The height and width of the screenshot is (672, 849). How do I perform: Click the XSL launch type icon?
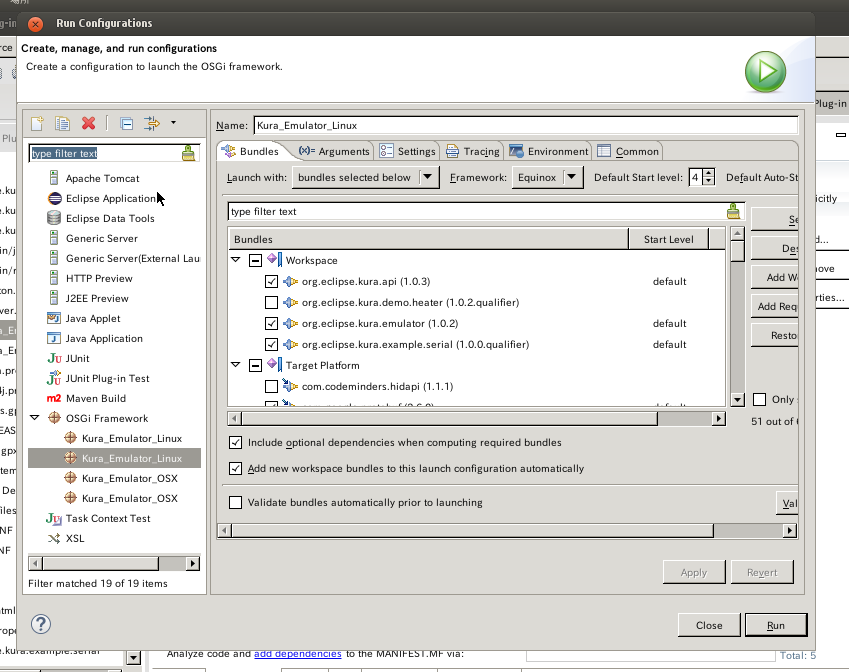54,538
